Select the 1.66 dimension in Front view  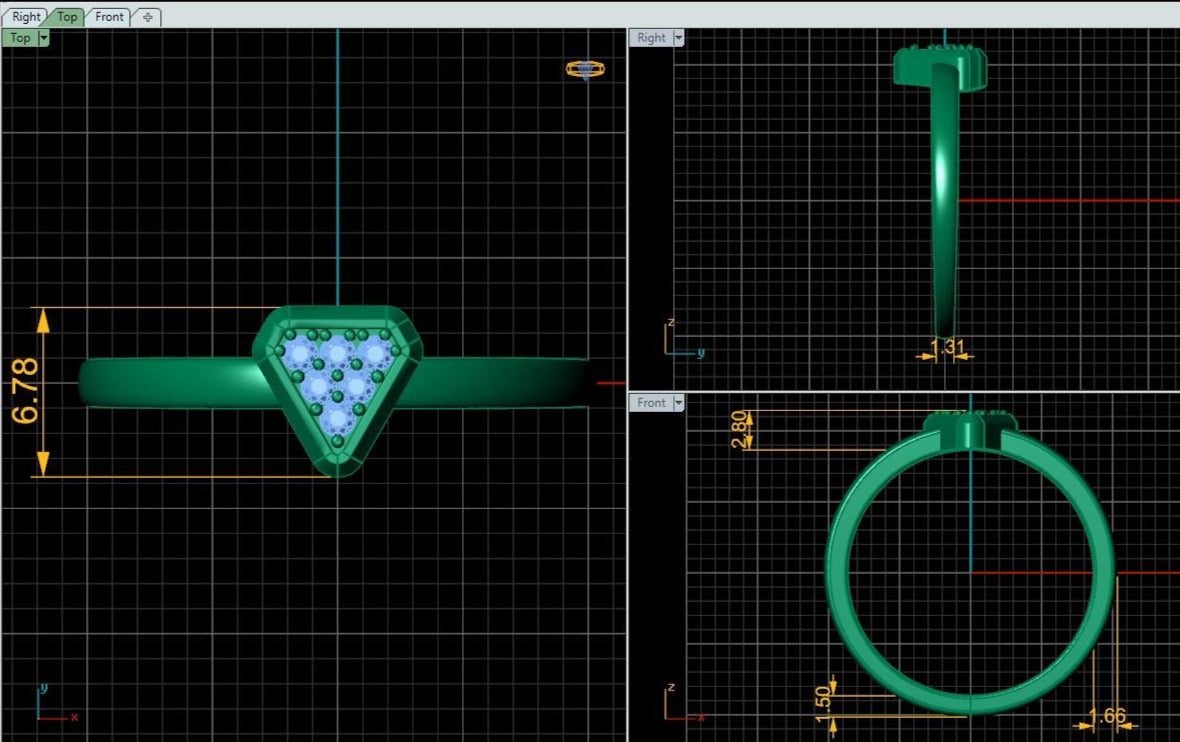pos(1106,716)
